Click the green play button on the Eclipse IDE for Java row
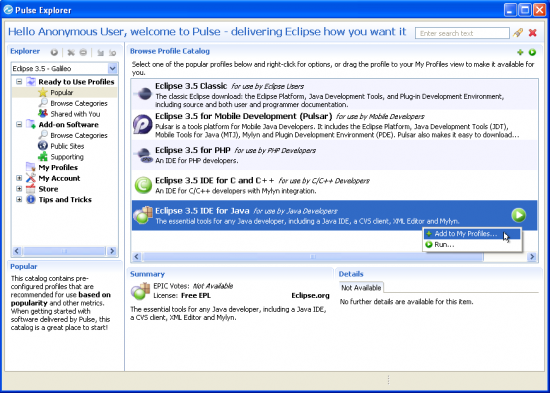Image resolution: width=550 pixels, height=393 pixels. pos(518,215)
